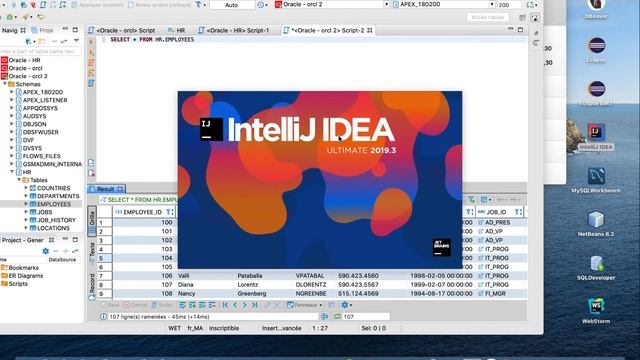Switch to the Proje tab in Navigator

[42, 30]
